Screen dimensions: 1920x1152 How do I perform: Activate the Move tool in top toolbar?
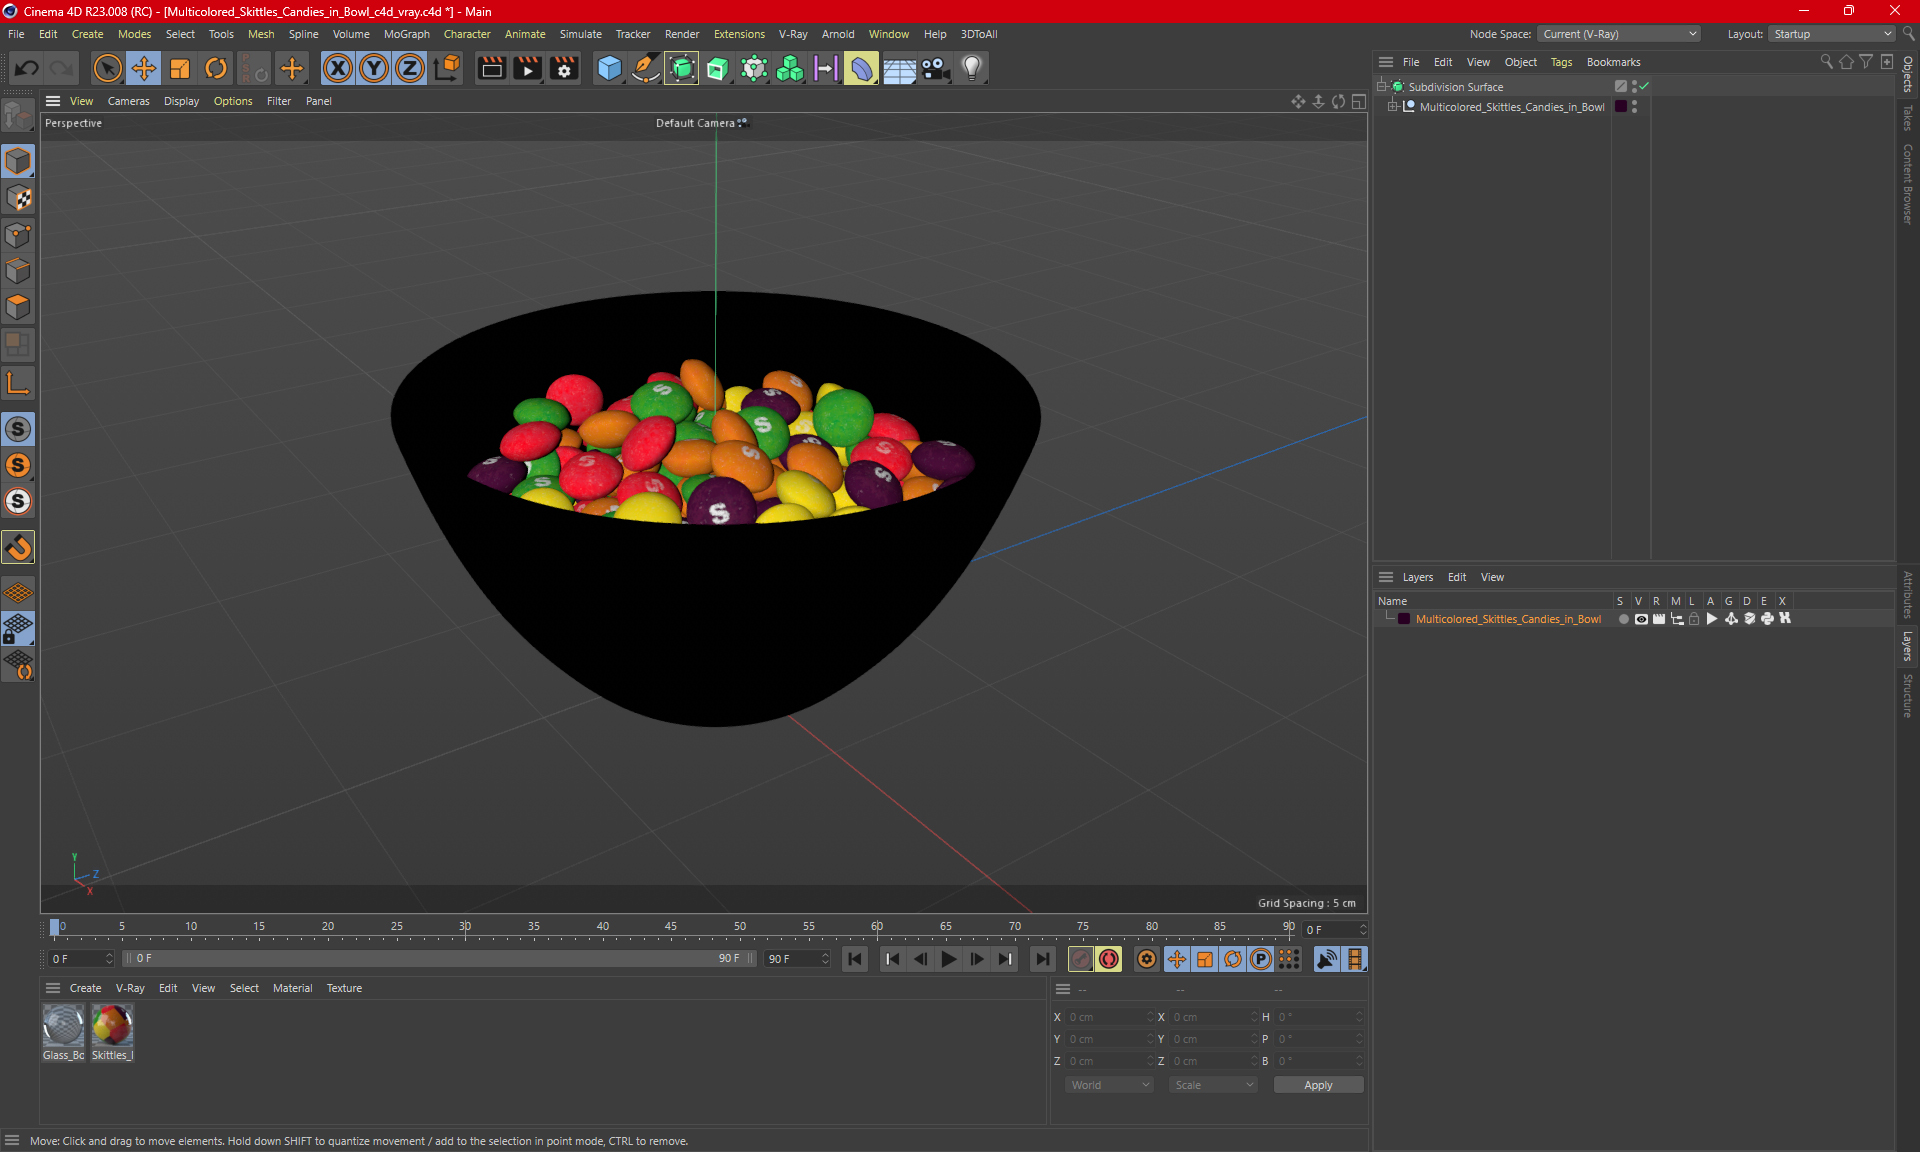[144, 68]
